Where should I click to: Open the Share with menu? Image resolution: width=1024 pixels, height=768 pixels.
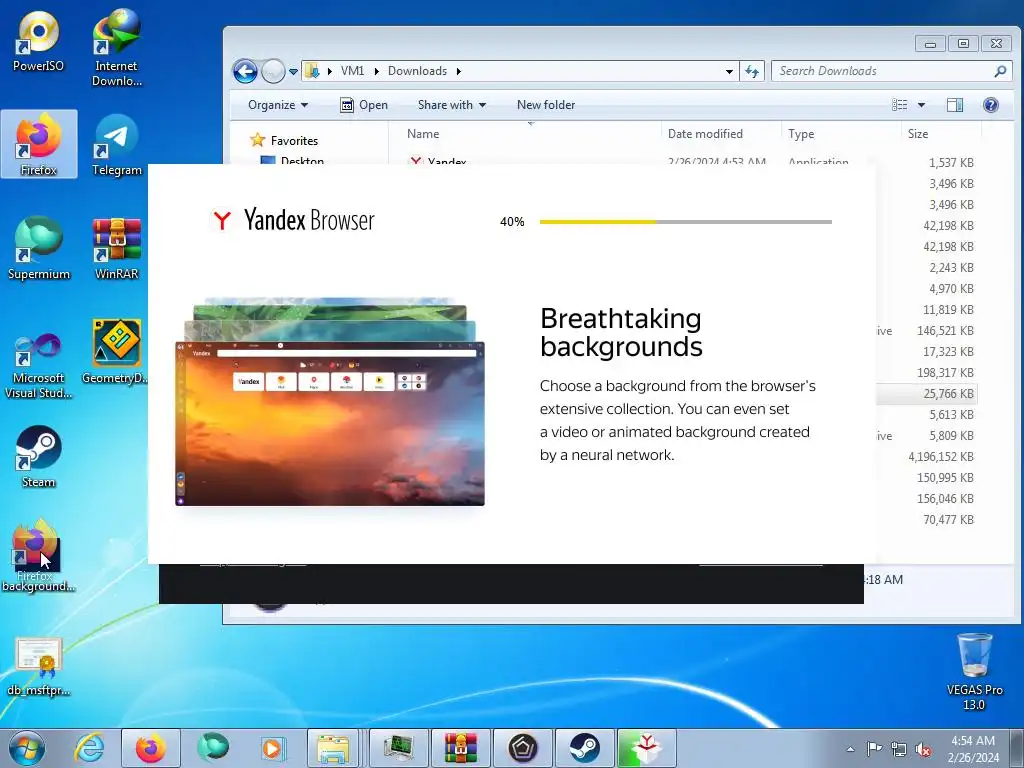tap(451, 104)
